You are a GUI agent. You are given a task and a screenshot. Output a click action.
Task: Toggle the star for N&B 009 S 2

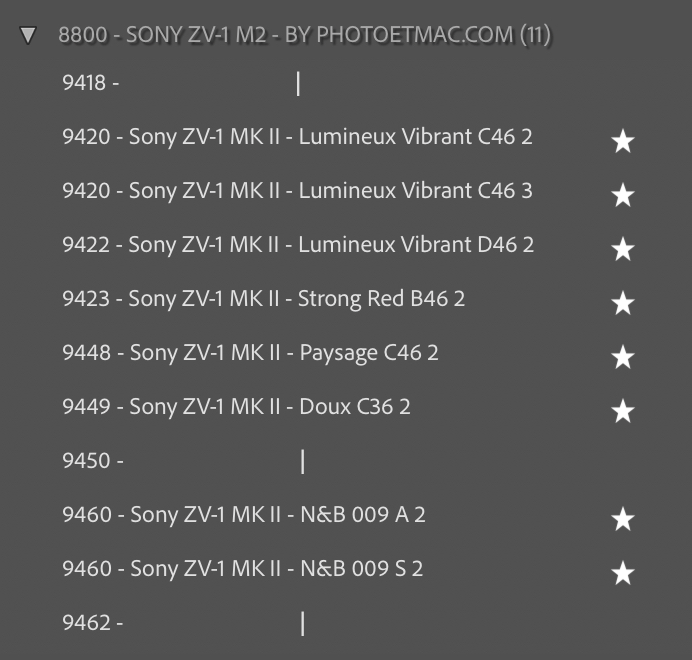pyautogui.click(x=622, y=573)
